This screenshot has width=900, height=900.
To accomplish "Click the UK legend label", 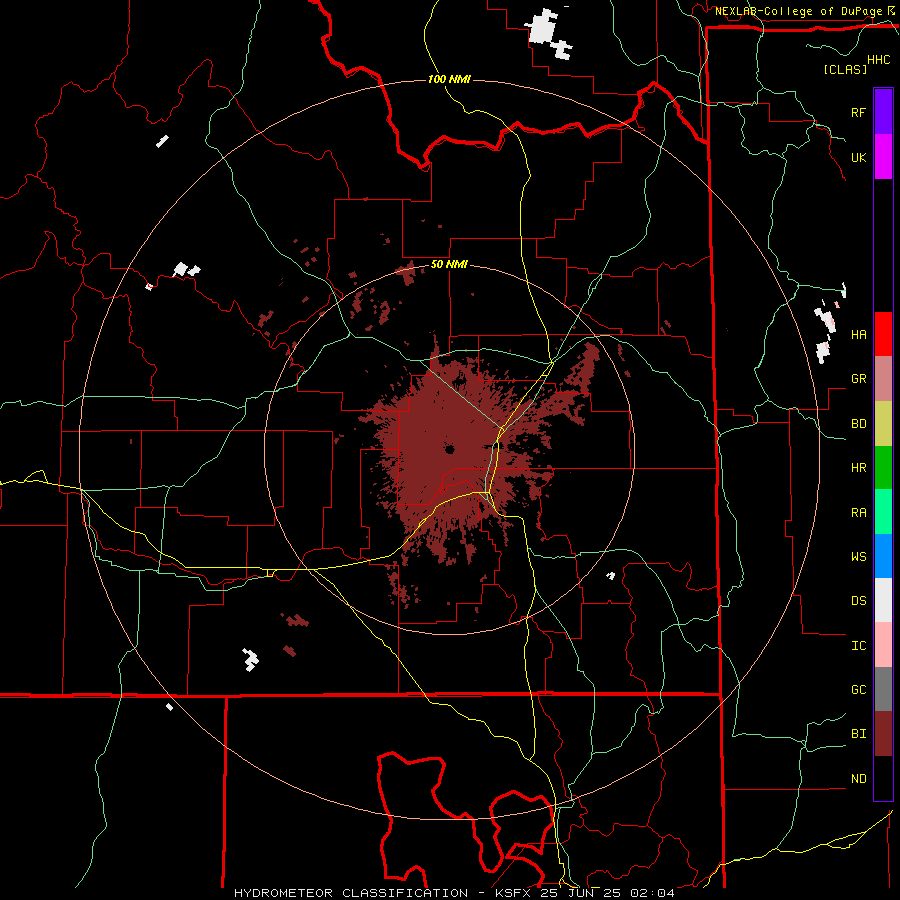I will click(x=858, y=157).
